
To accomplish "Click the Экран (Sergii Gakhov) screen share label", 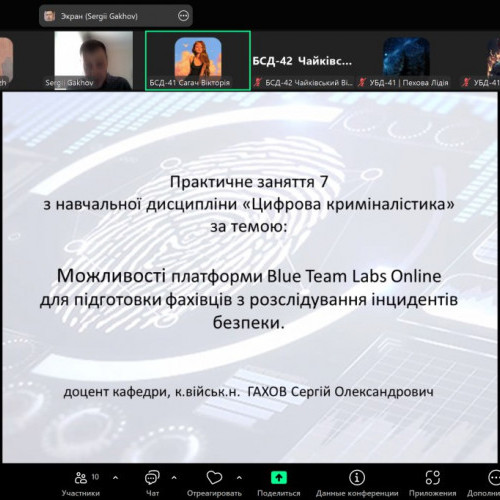I will (99, 16).
